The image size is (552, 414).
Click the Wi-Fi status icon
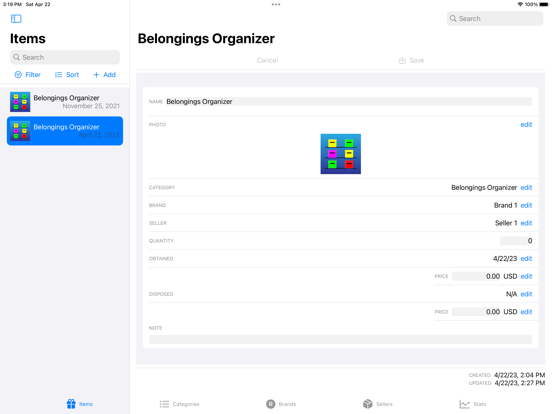click(x=520, y=4)
